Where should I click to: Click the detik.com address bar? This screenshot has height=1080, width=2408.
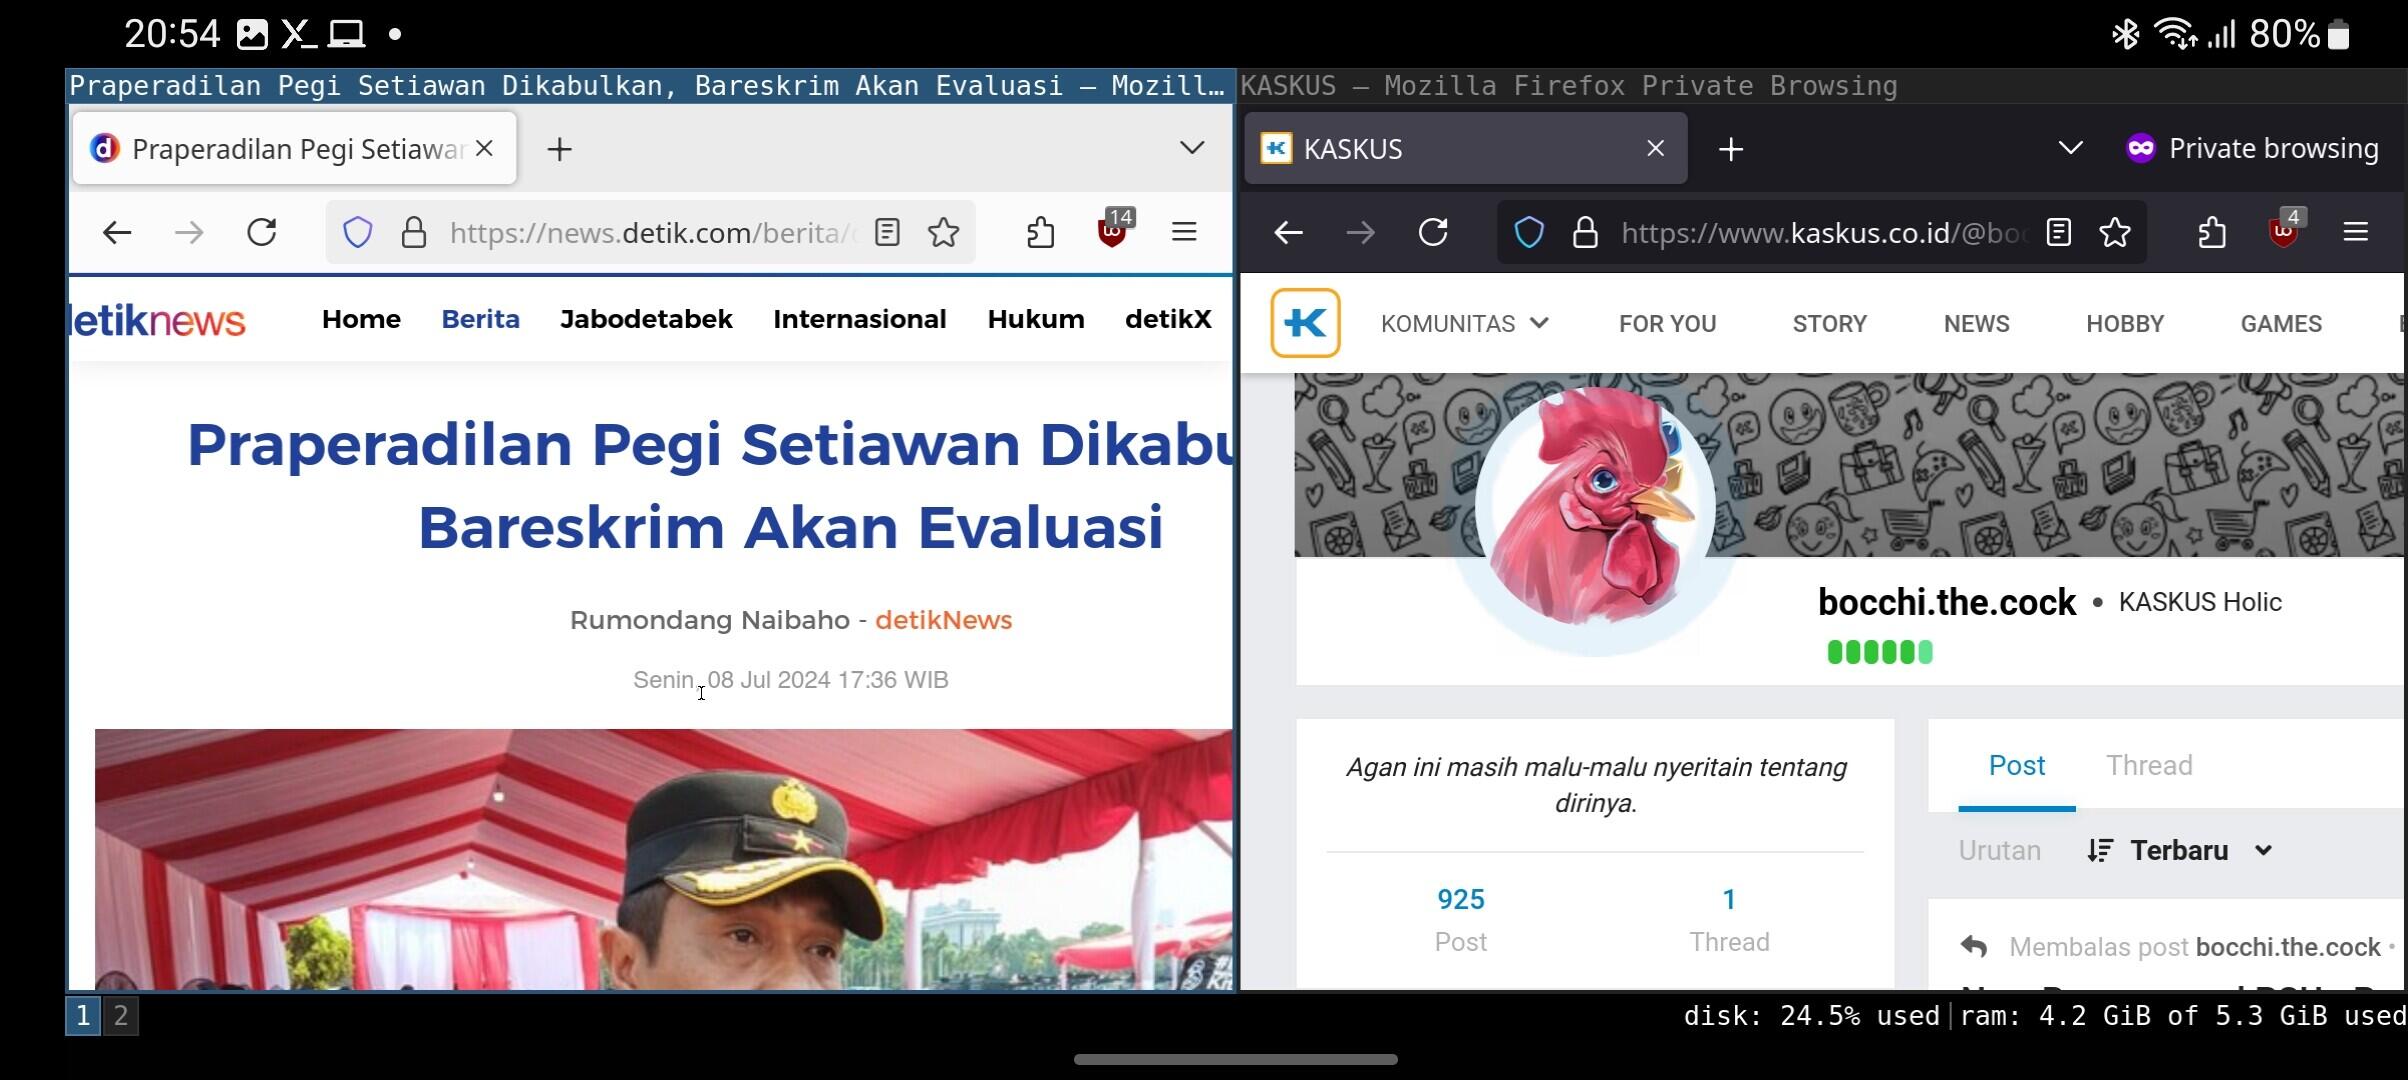pyautogui.click(x=650, y=233)
